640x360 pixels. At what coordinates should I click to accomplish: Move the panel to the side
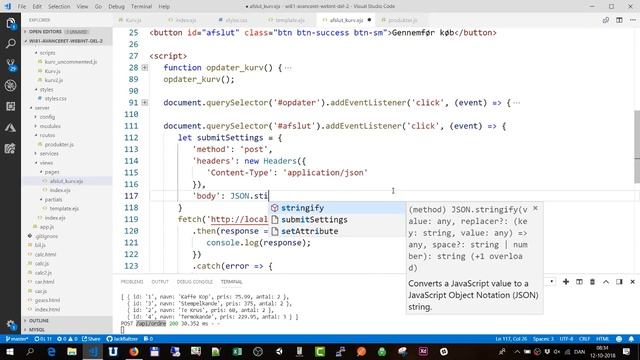[619, 282]
